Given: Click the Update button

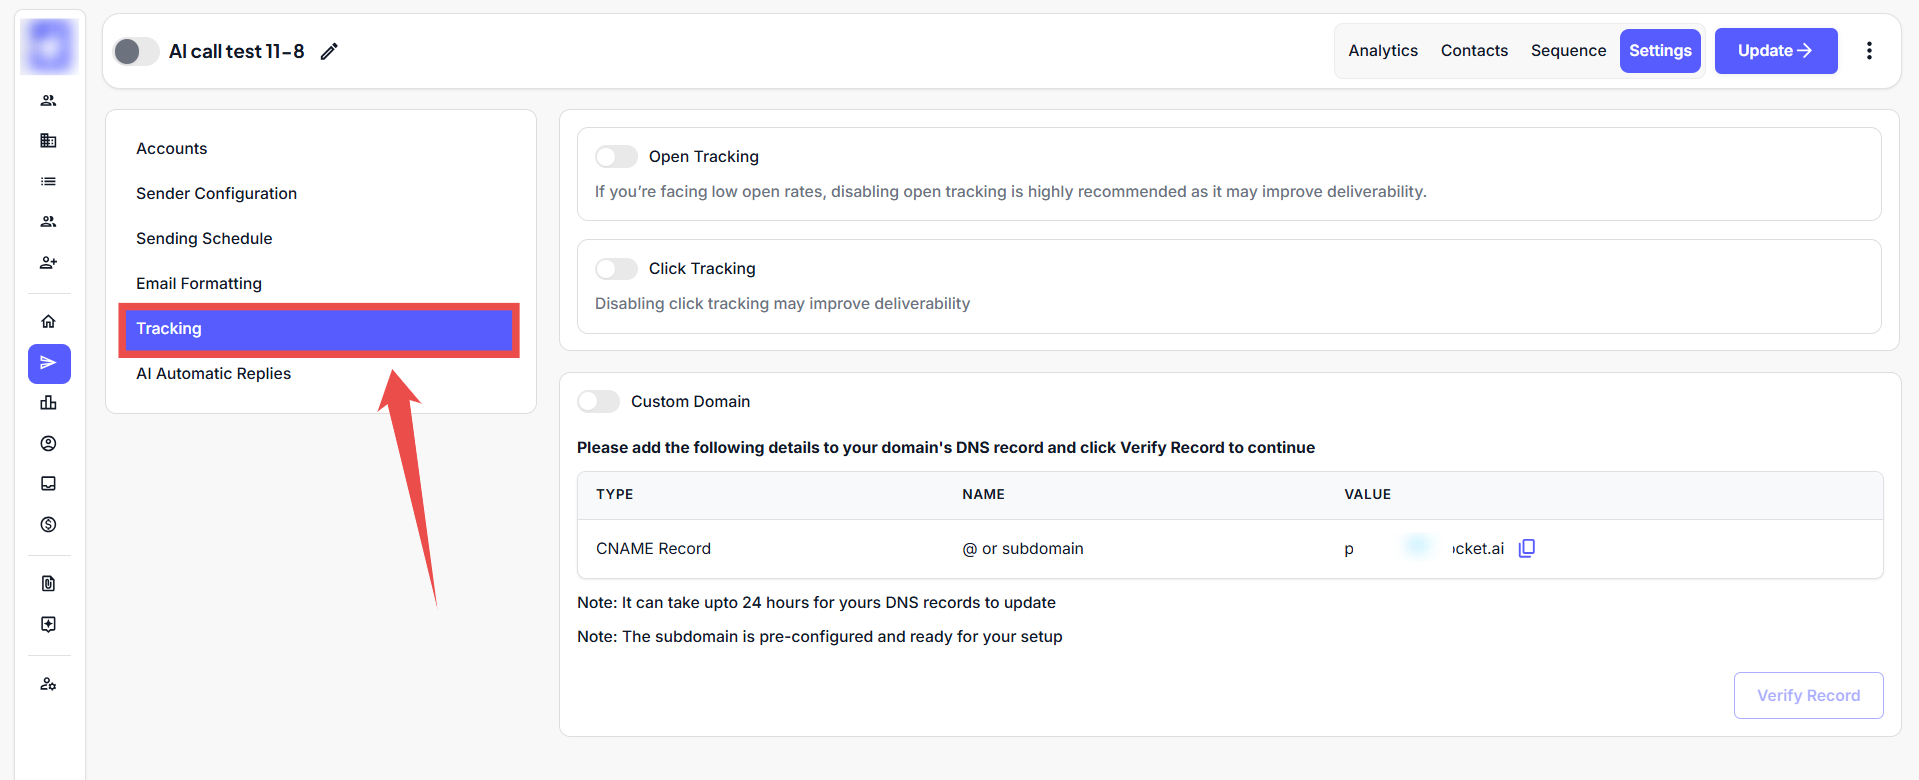Looking at the screenshot, I should click(x=1775, y=51).
